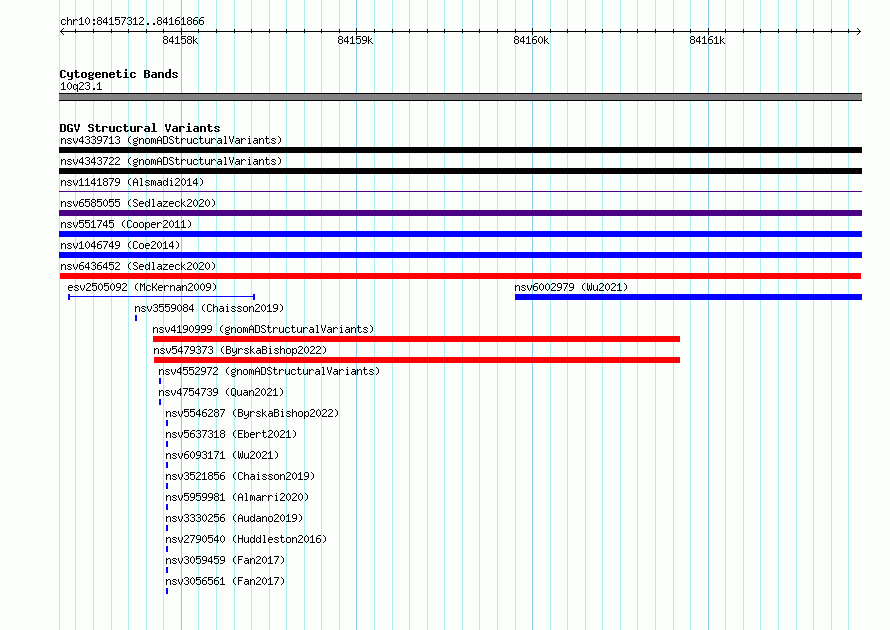Viewport: 890px width, 630px height.
Task: Open nsv6436452 (Sedlazeck2020) variant label
Action: tap(138, 266)
